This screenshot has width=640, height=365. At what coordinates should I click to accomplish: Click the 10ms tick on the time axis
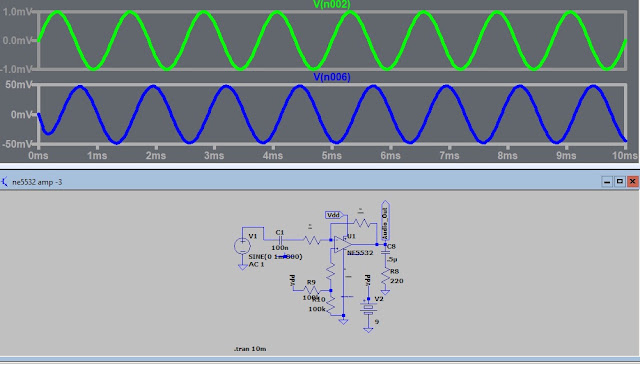click(624, 156)
